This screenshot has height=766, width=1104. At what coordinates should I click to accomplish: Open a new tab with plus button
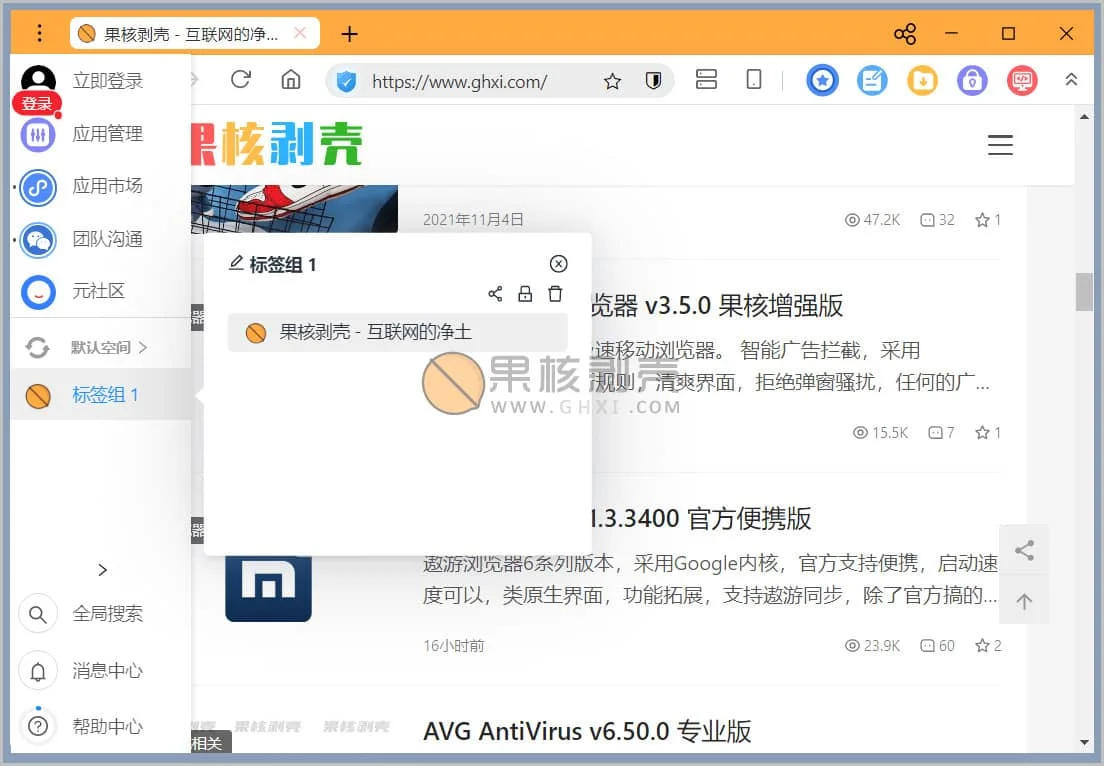click(349, 33)
